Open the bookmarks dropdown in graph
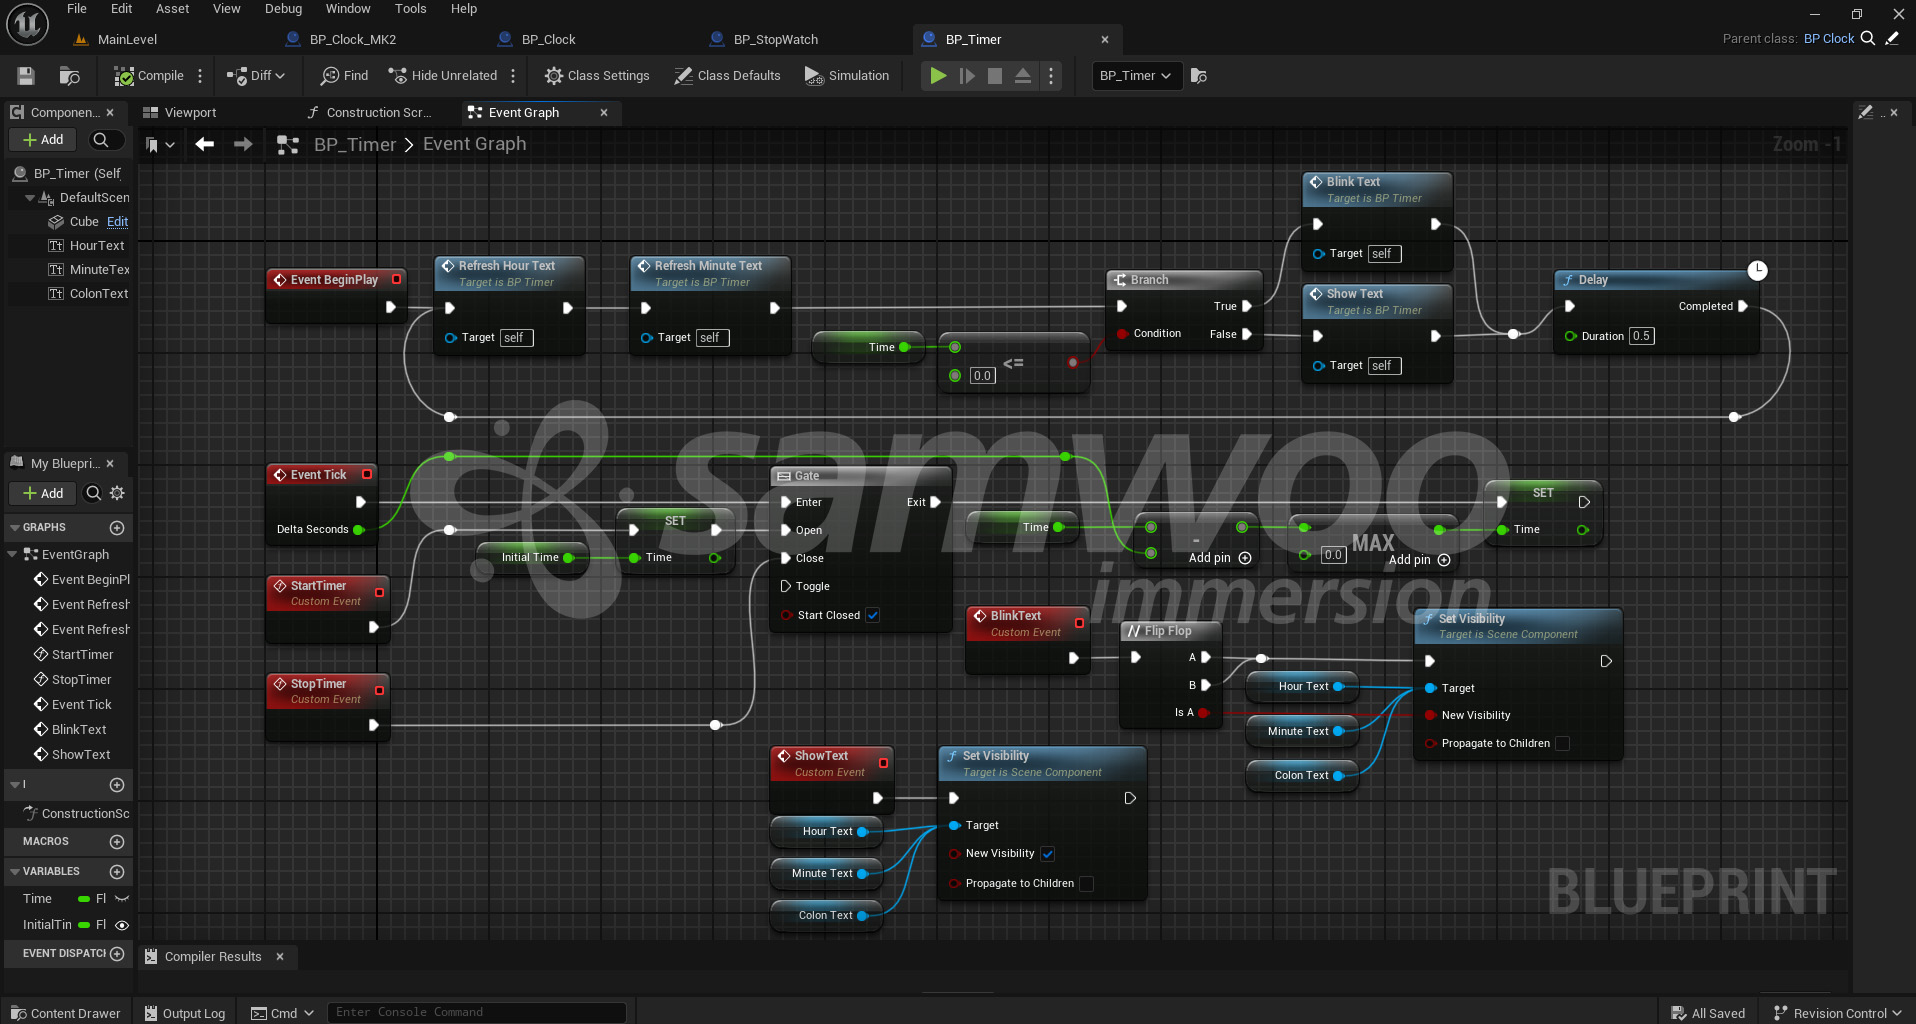 [160, 145]
